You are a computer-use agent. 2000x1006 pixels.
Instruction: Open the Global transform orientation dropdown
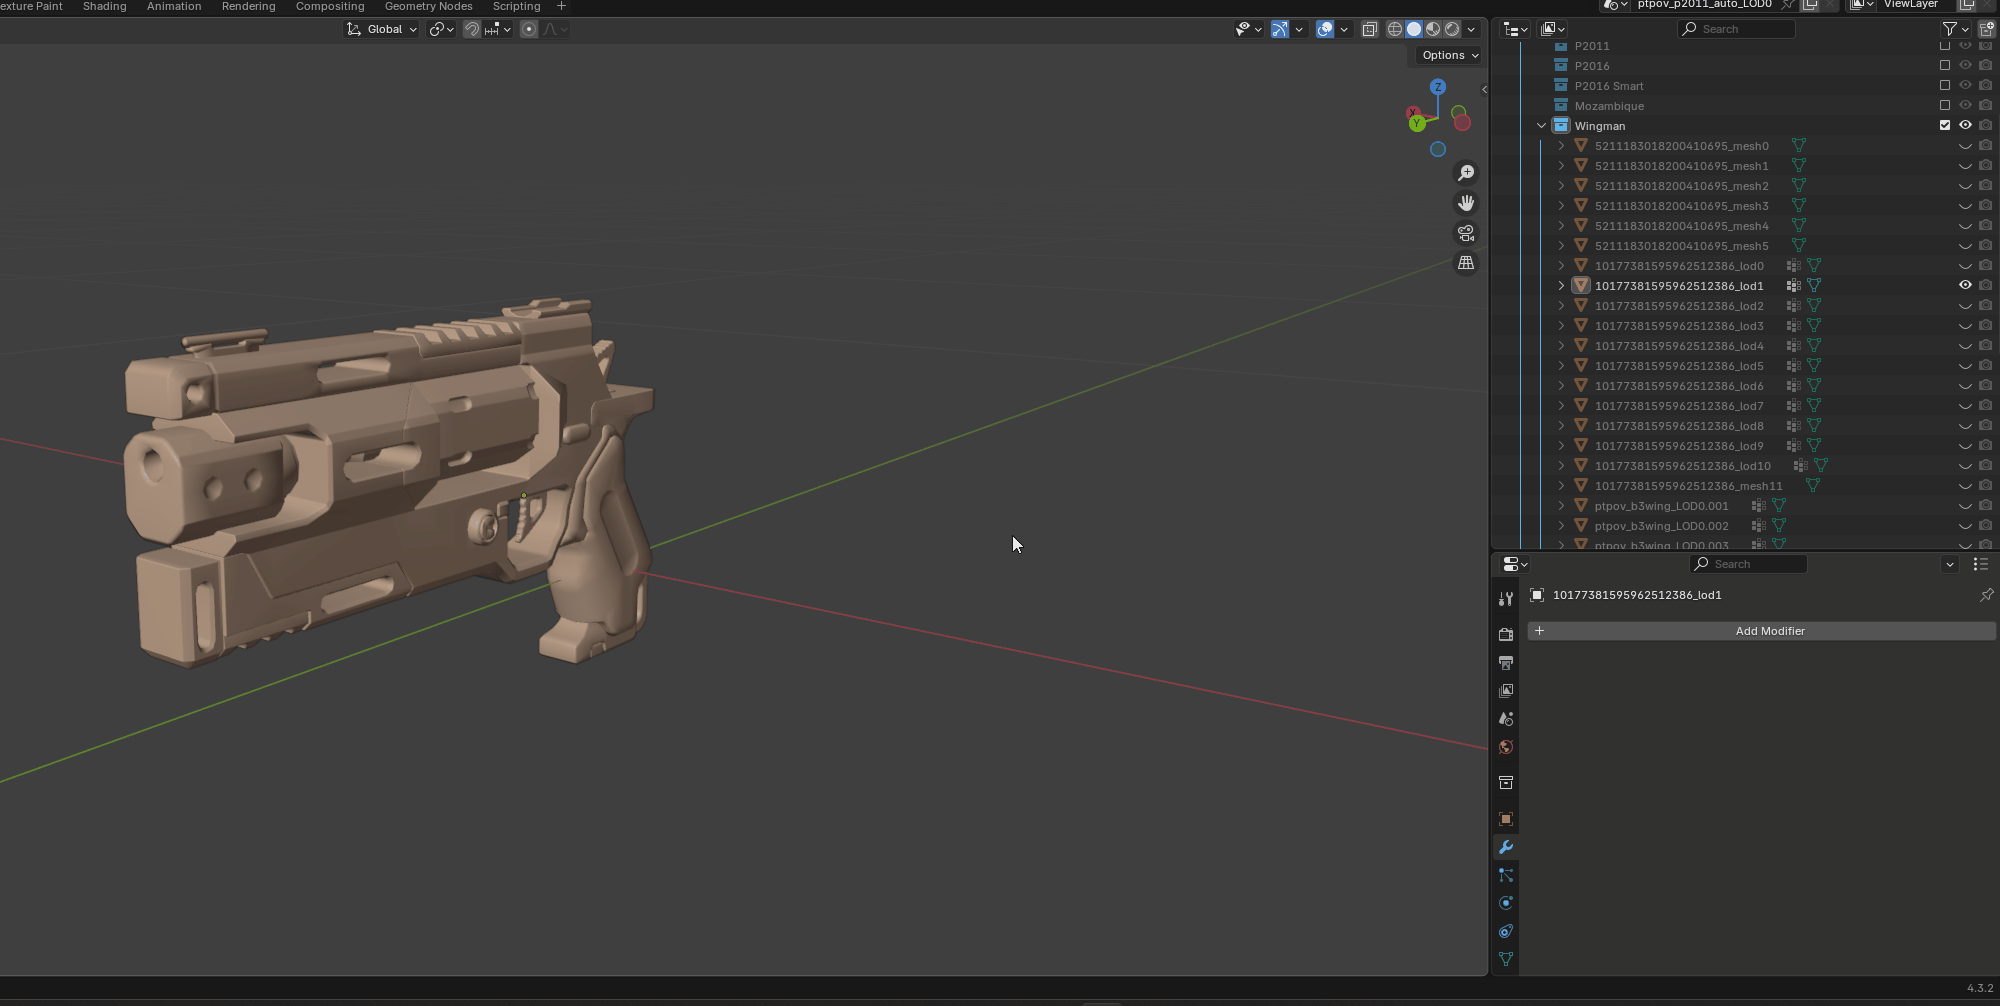tap(383, 29)
